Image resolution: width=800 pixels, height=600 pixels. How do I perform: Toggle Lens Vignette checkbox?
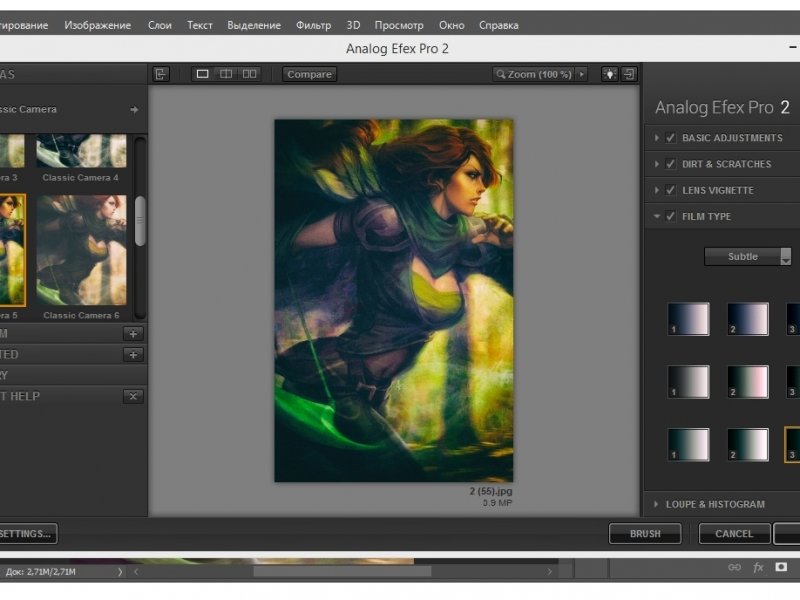(670, 190)
